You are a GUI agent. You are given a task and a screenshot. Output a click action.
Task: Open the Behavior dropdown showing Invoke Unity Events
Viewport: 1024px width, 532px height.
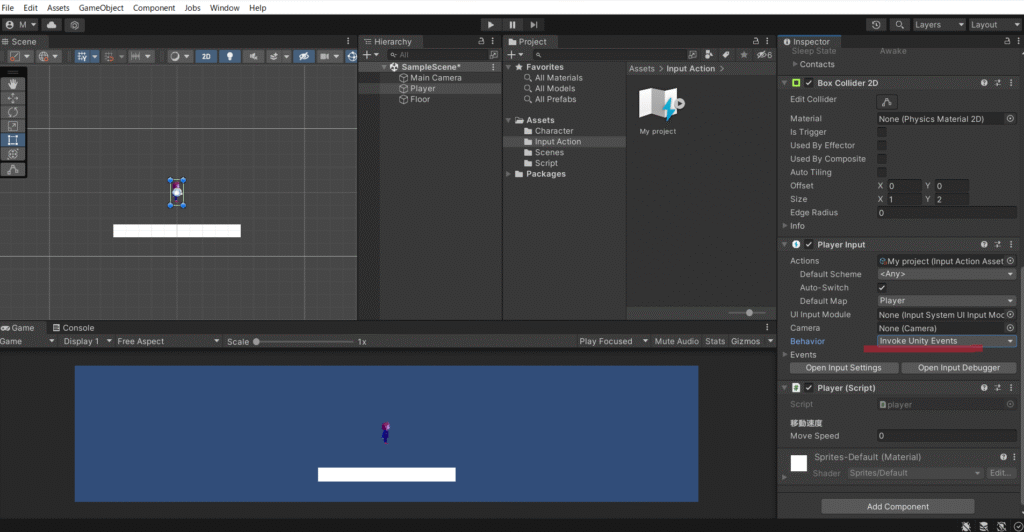(x=946, y=341)
